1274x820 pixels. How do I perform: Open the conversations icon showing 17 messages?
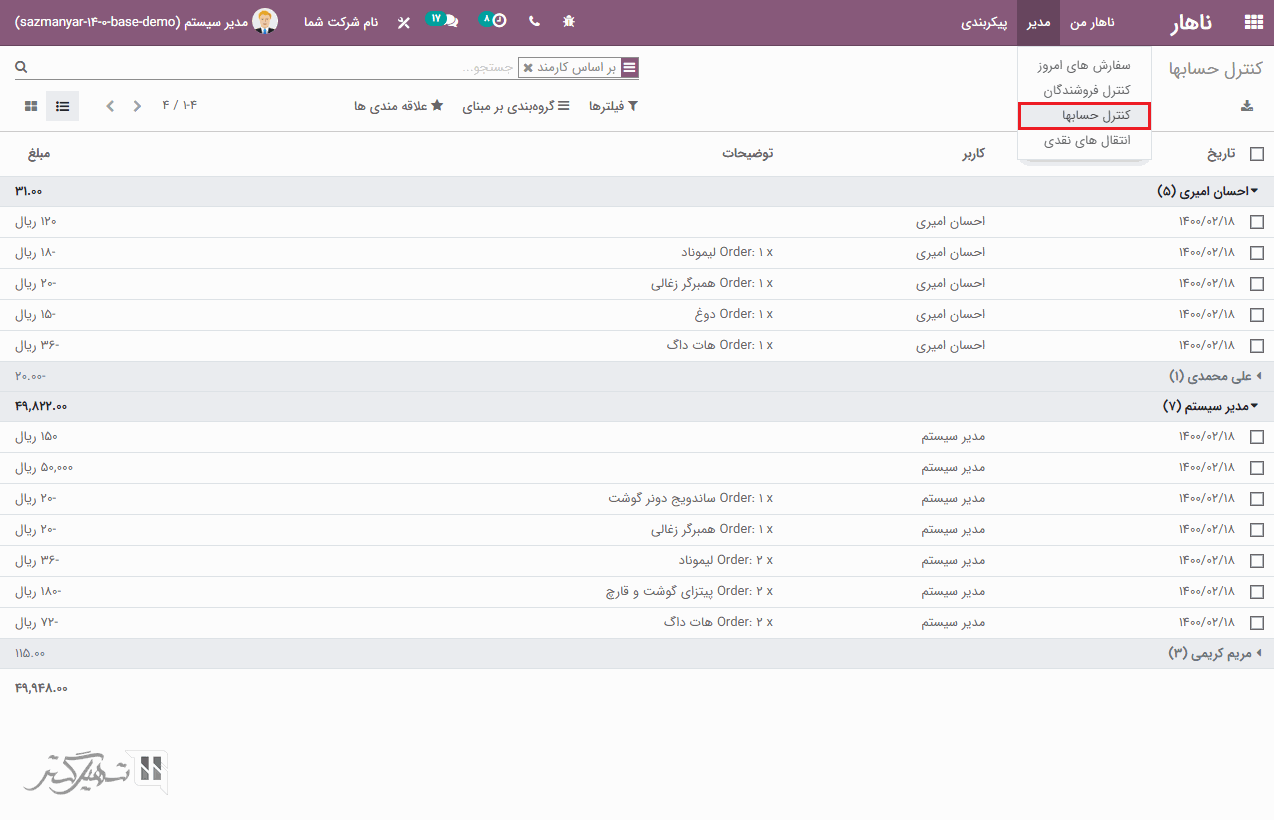click(440, 20)
